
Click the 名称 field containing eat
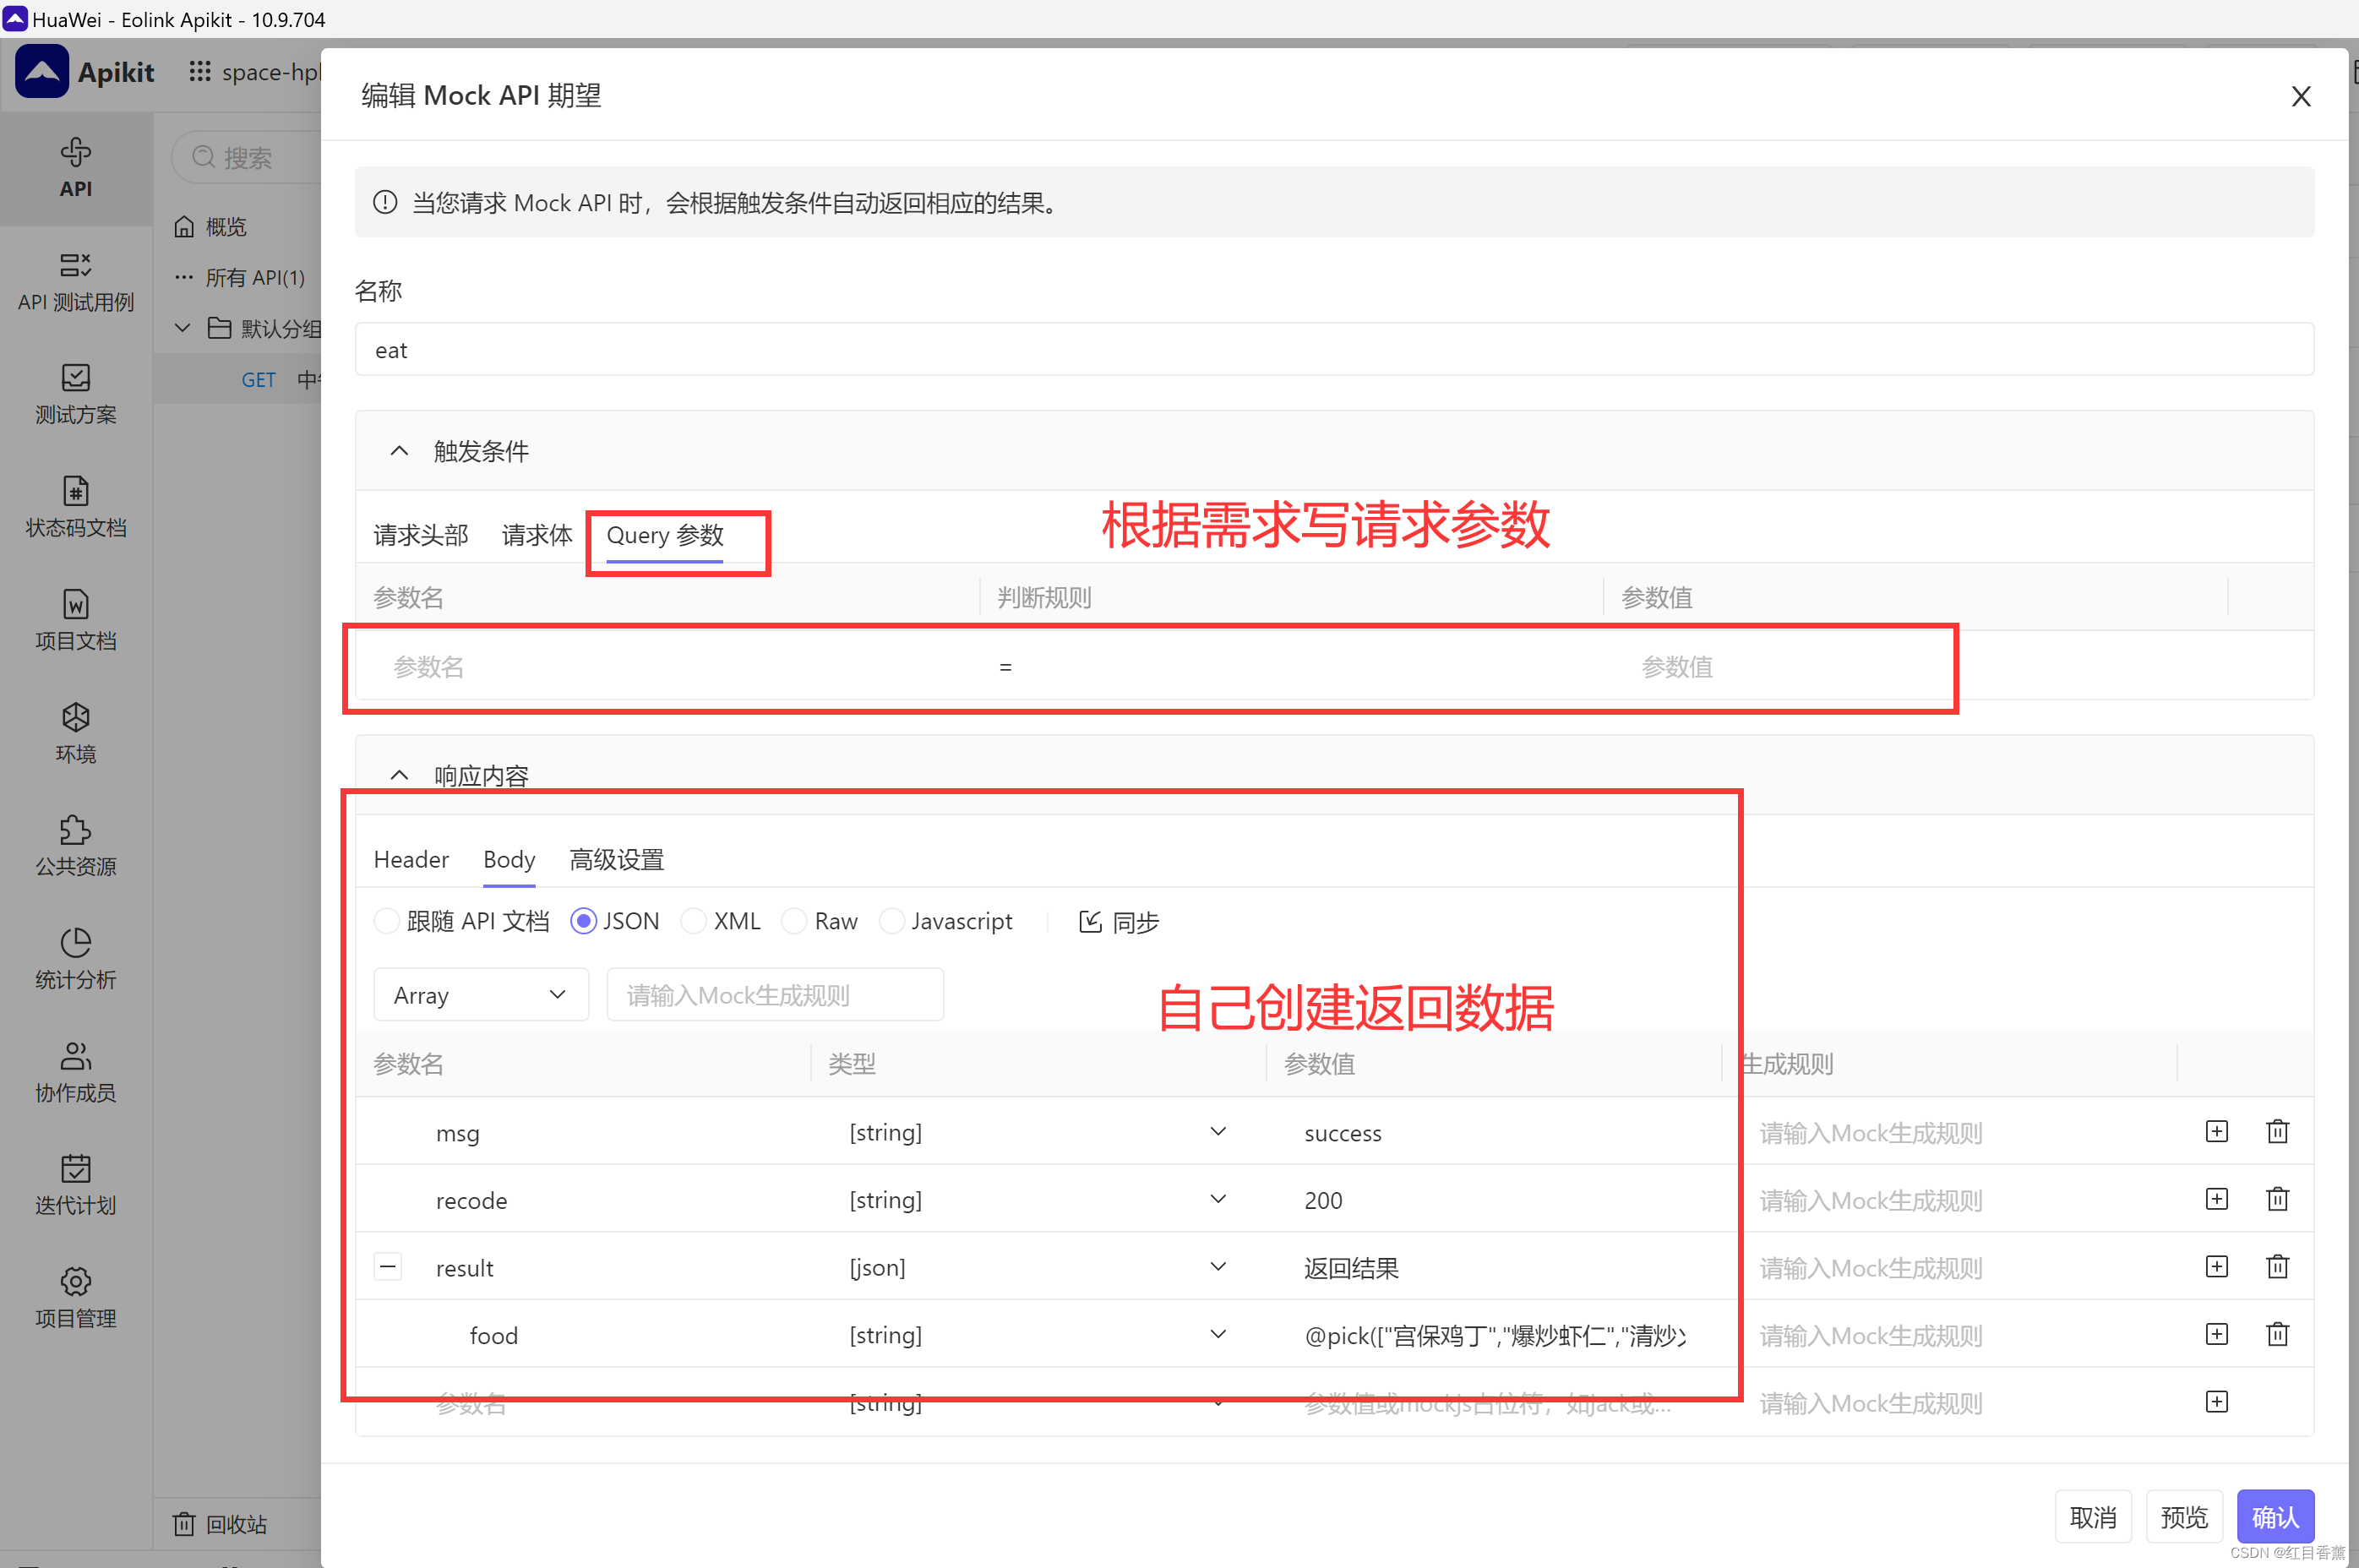(x=1000, y=349)
